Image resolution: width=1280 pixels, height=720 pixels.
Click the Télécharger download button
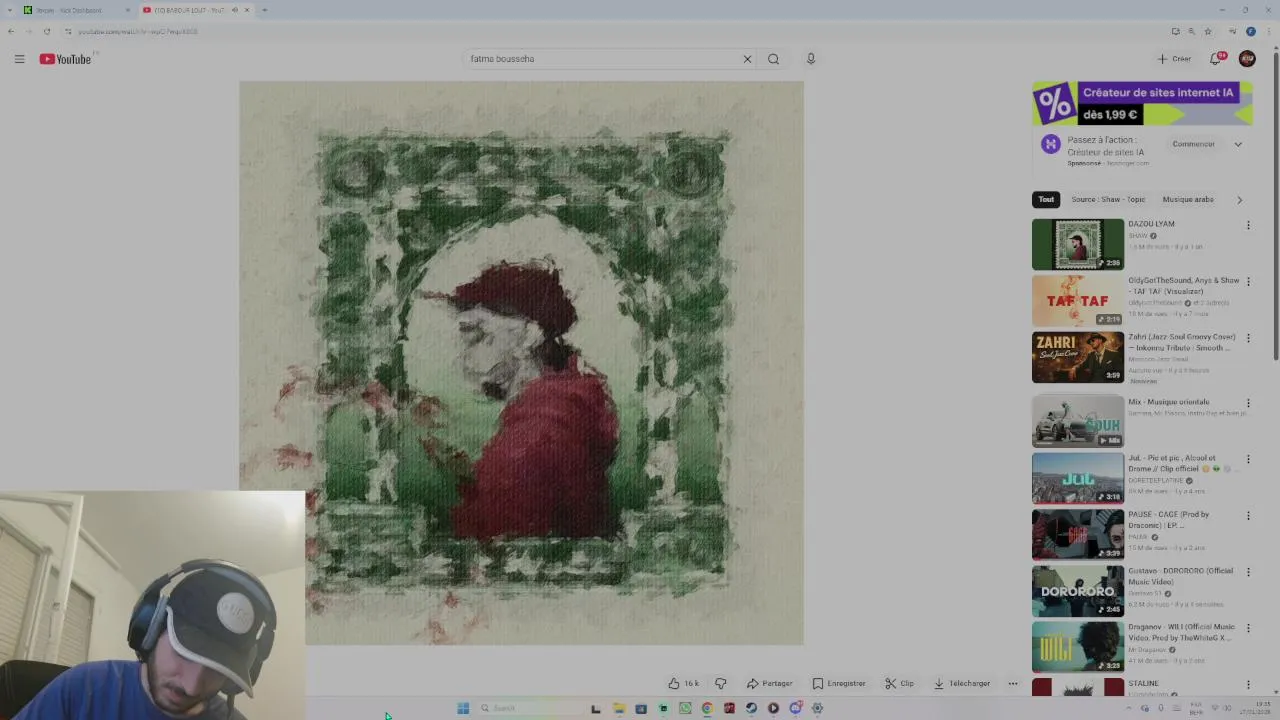point(961,684)
